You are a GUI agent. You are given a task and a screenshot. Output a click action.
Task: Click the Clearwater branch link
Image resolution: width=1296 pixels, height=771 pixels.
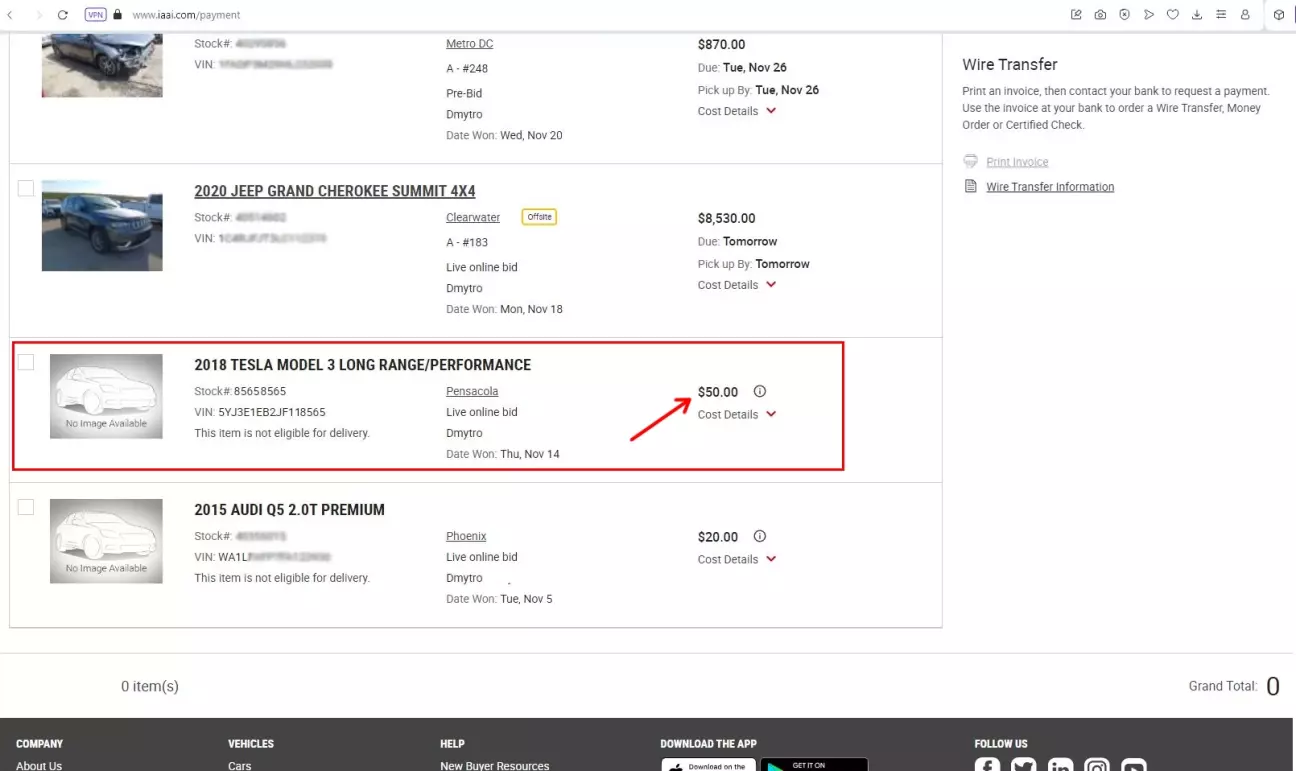click(x=472, y=217)
